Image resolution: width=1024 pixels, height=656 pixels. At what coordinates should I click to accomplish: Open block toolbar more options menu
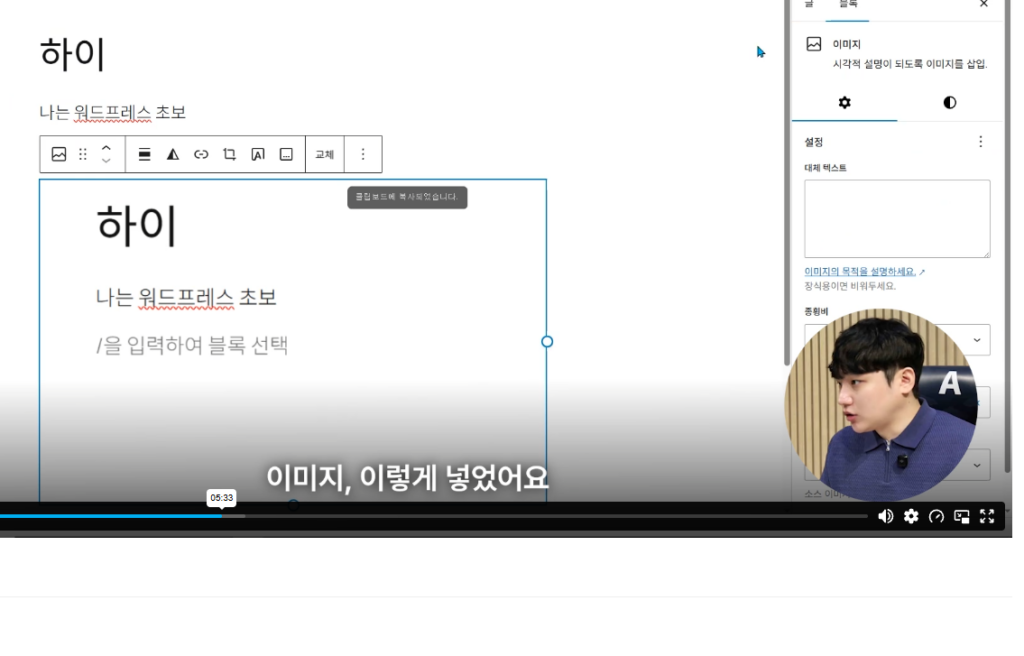coord(363,154)
